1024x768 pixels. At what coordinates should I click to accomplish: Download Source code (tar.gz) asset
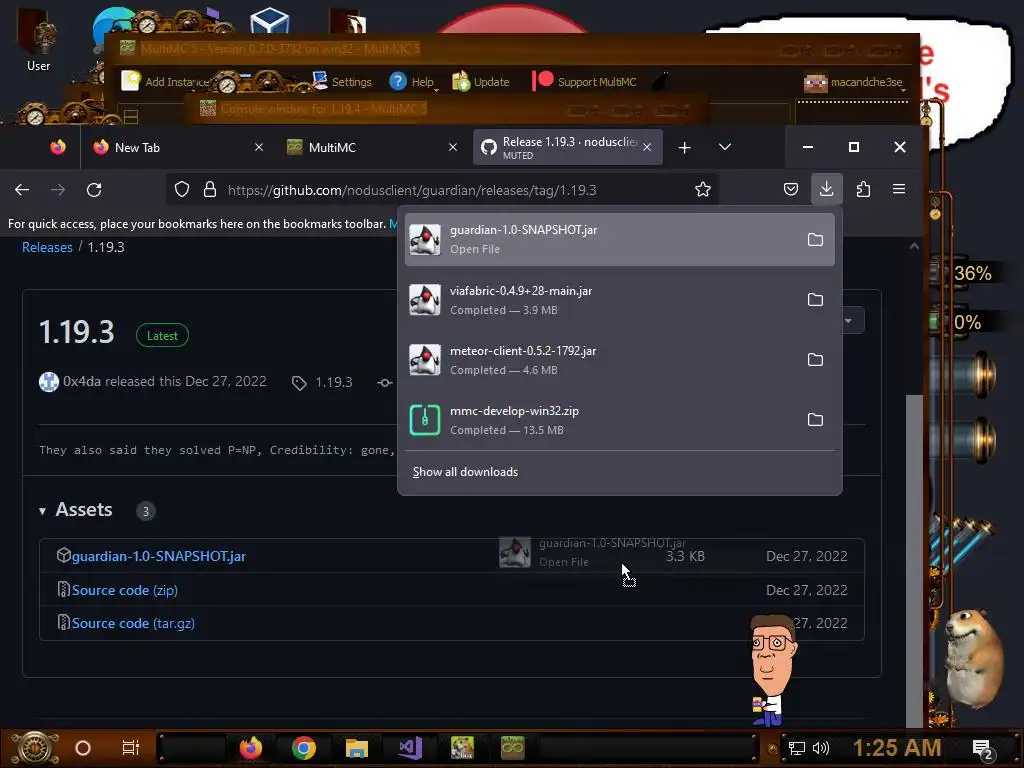pos(133,624)
